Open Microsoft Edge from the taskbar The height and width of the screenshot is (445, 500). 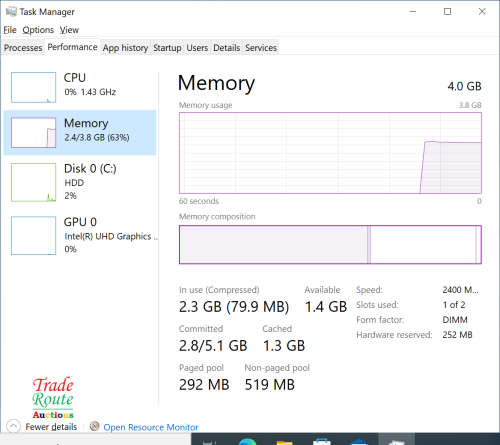click(x=247, y=442)
